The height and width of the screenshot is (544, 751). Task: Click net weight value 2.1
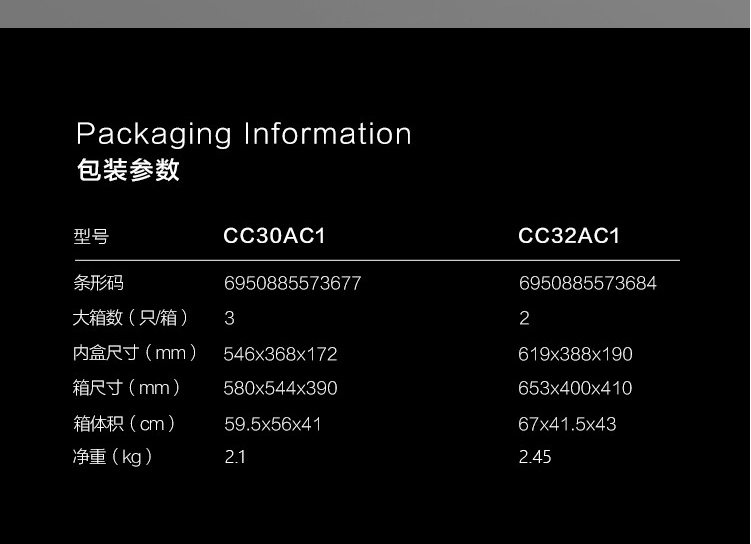click(235, 458)
